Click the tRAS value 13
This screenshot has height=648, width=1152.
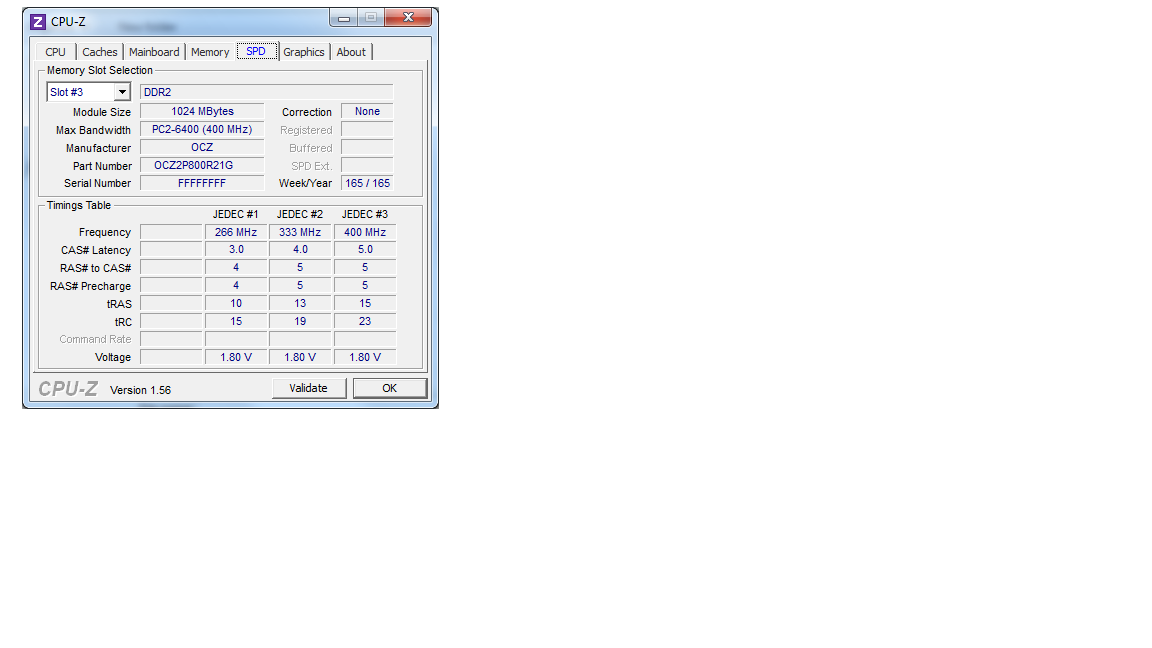click(x=300, y=303)
